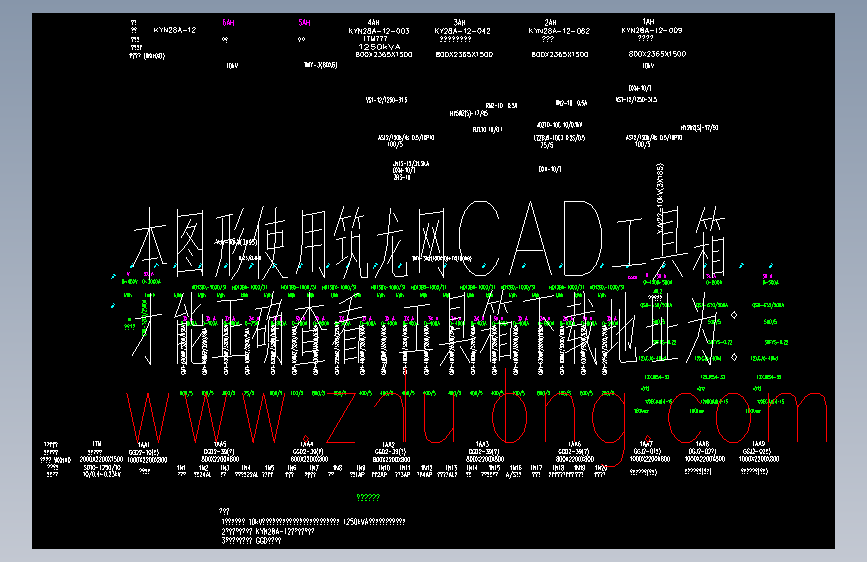This screenshot has width=867, height=562.
Task: Pick the 1250kVA rating text under 4AH
Action: pos(379,46)
